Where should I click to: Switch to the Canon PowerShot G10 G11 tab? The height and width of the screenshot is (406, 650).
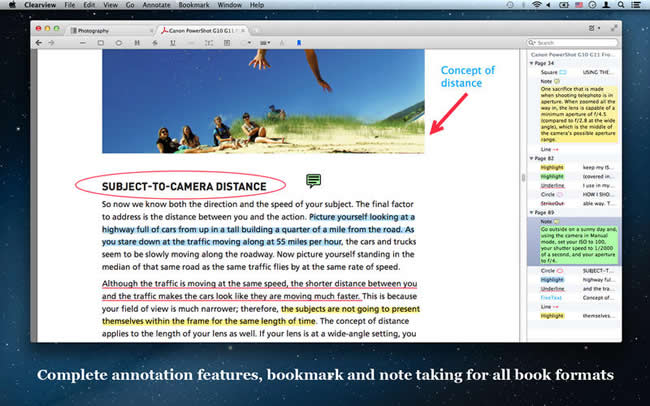pyautogui.click(x=203, y=31)
